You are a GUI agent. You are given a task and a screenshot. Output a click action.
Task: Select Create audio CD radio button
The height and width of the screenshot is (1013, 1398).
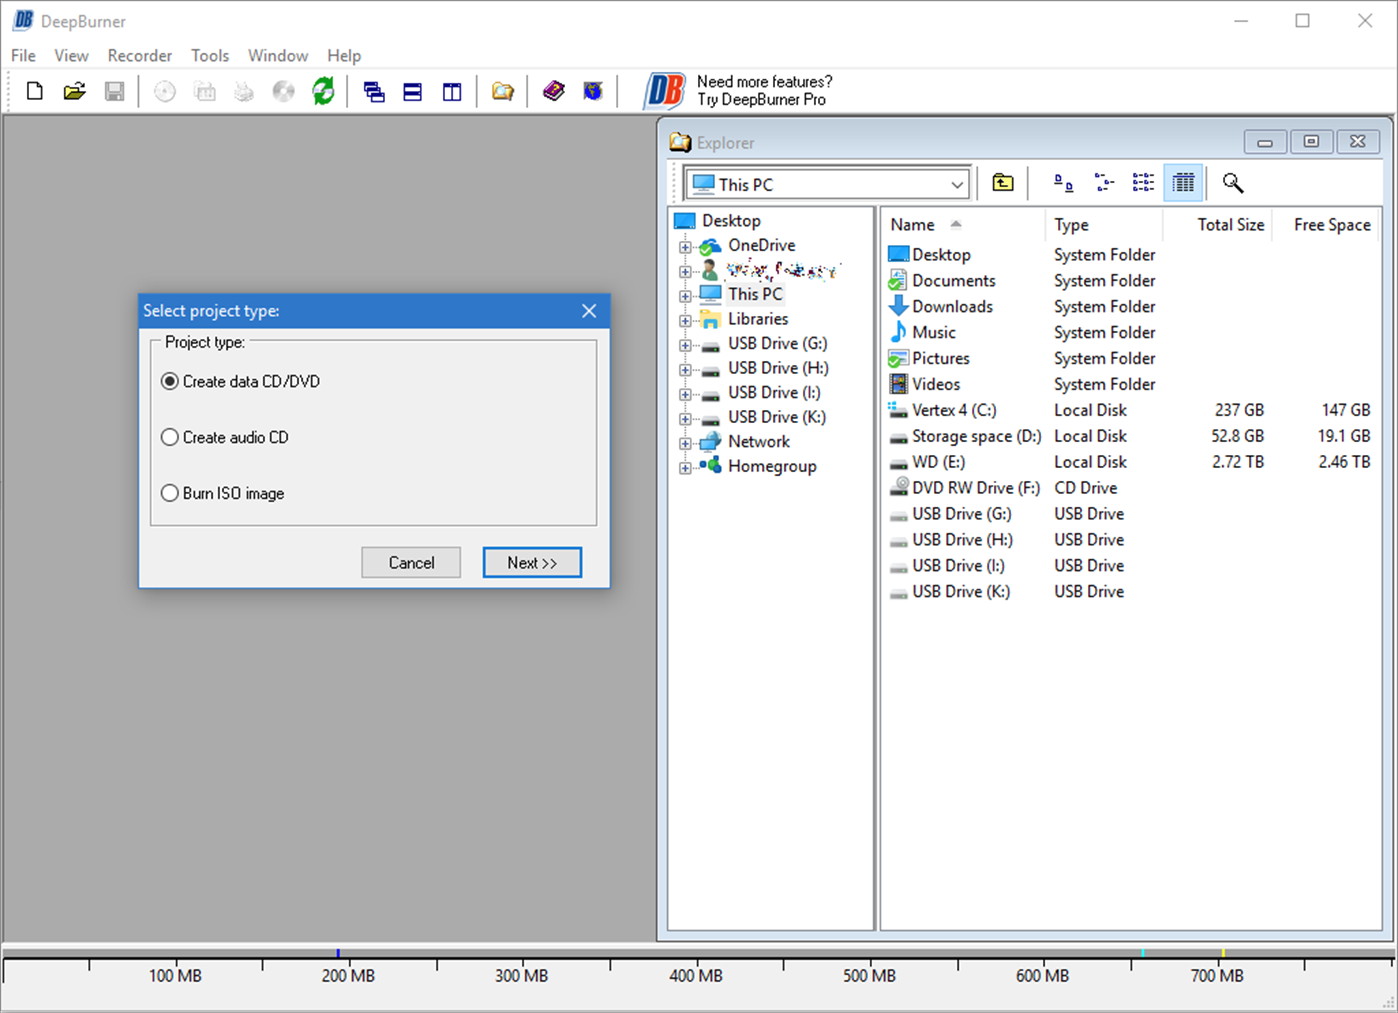170,437
